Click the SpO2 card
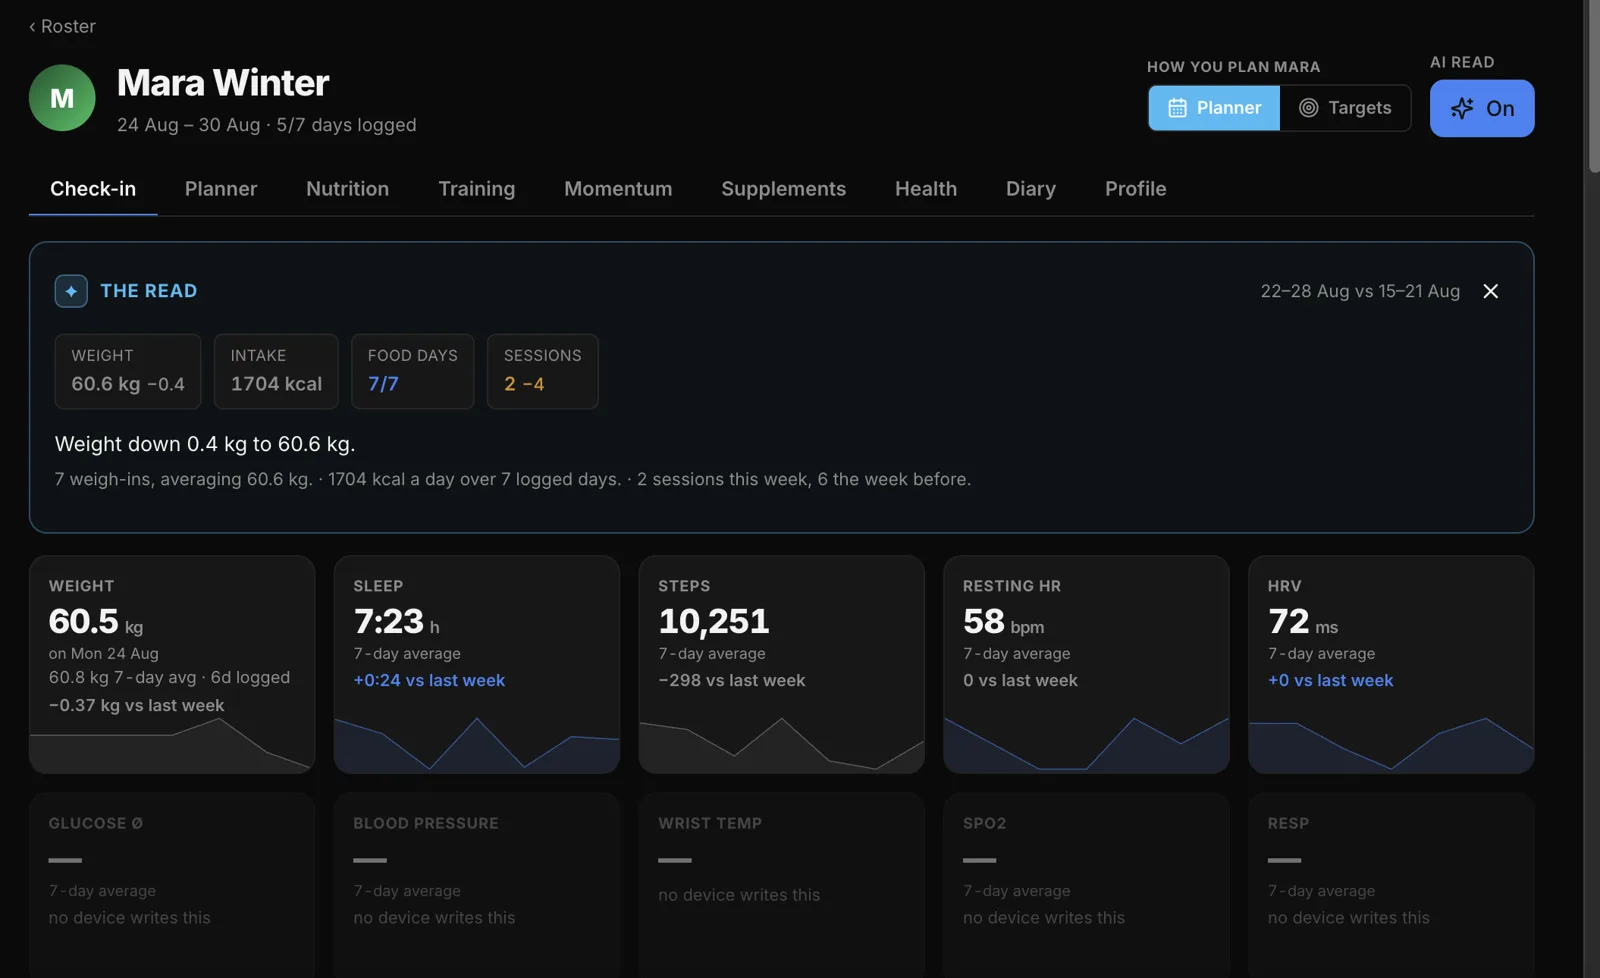1600x978 pixels. [x=1086, y=885]
